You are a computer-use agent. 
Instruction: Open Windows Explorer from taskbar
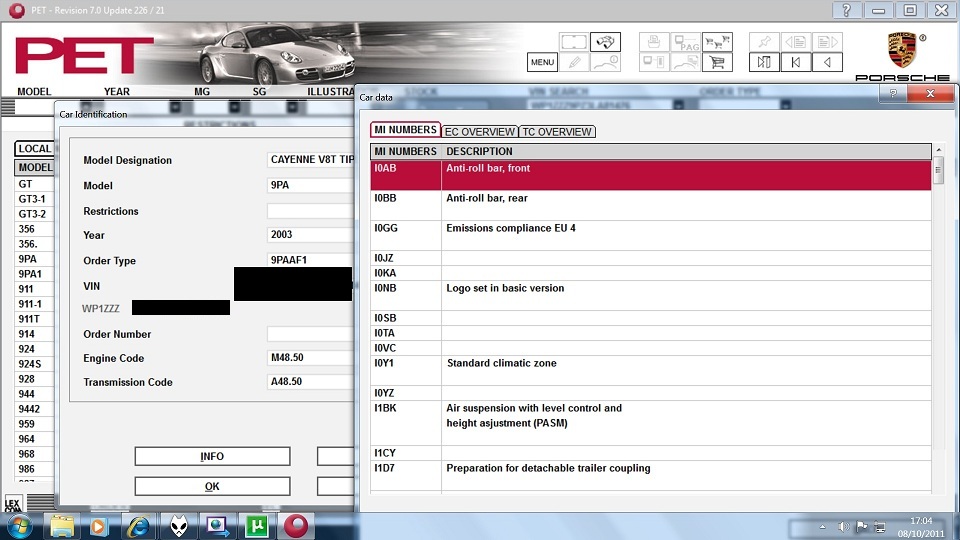(x=62, y=526)
